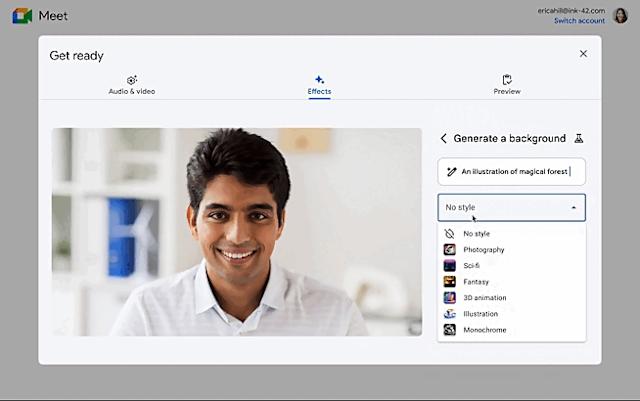Click the experimental labs flask icon

tap(578, 139)
